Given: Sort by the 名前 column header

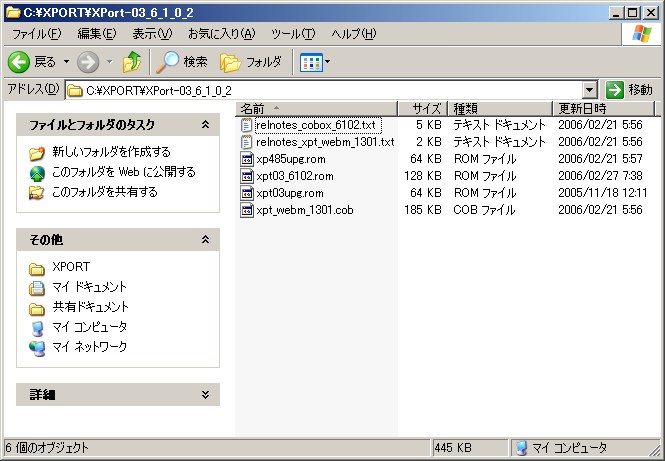Looking at the screenshot, I should tap(316, 109).
